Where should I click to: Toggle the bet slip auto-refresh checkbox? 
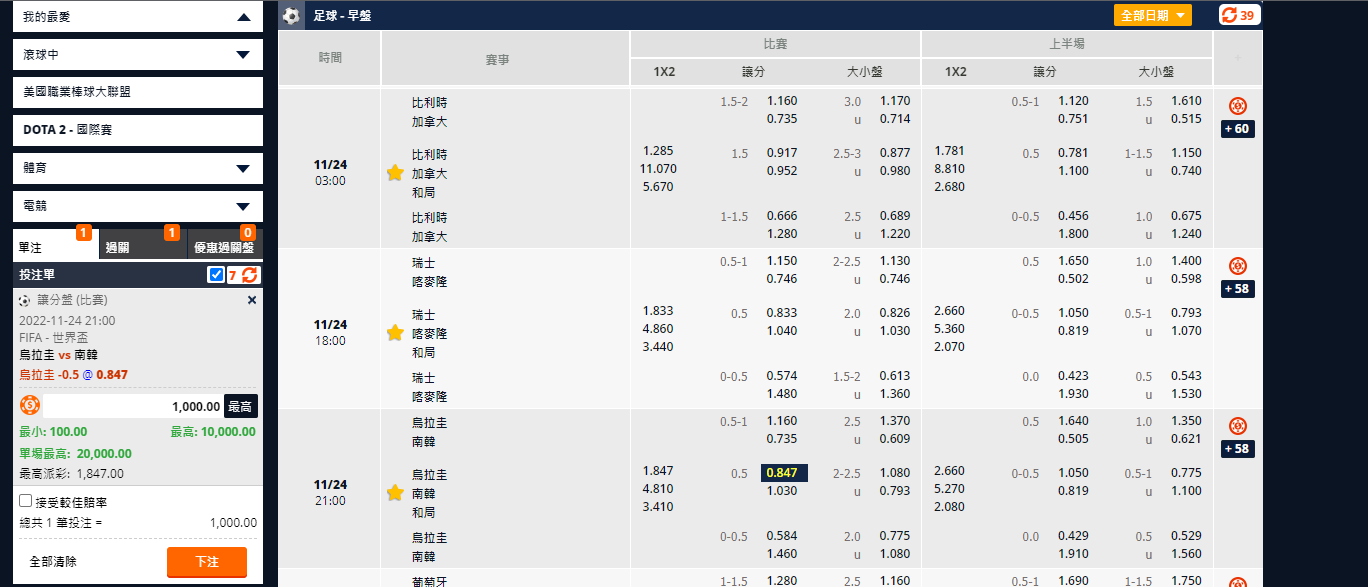tap(216, 275)
